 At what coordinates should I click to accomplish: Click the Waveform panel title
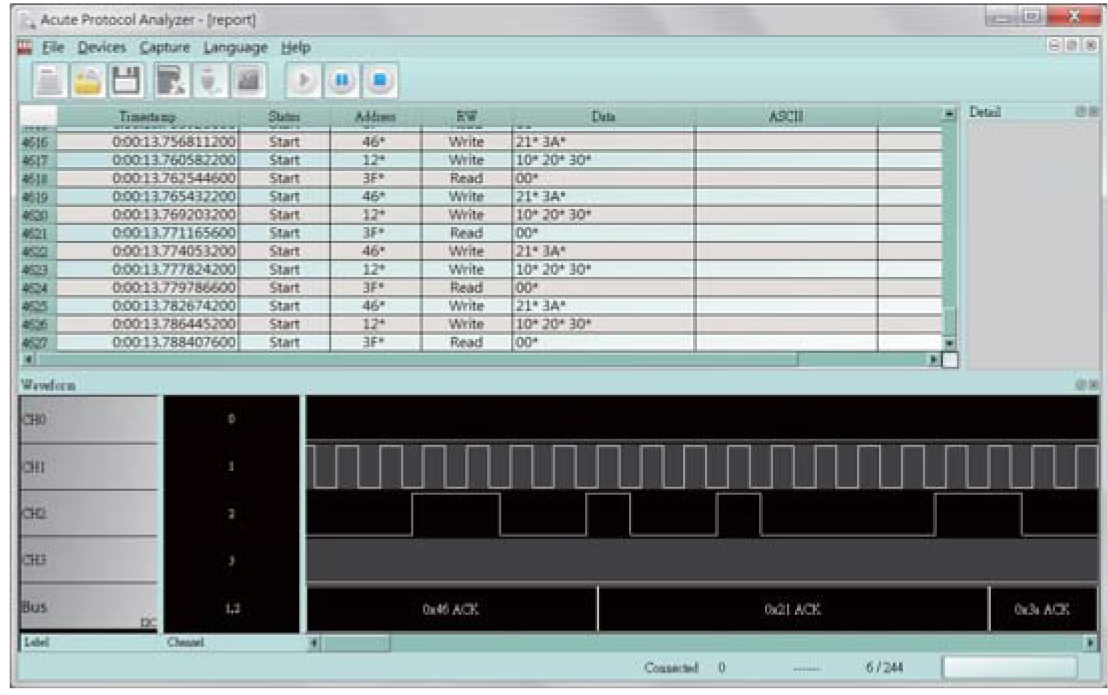48,385
